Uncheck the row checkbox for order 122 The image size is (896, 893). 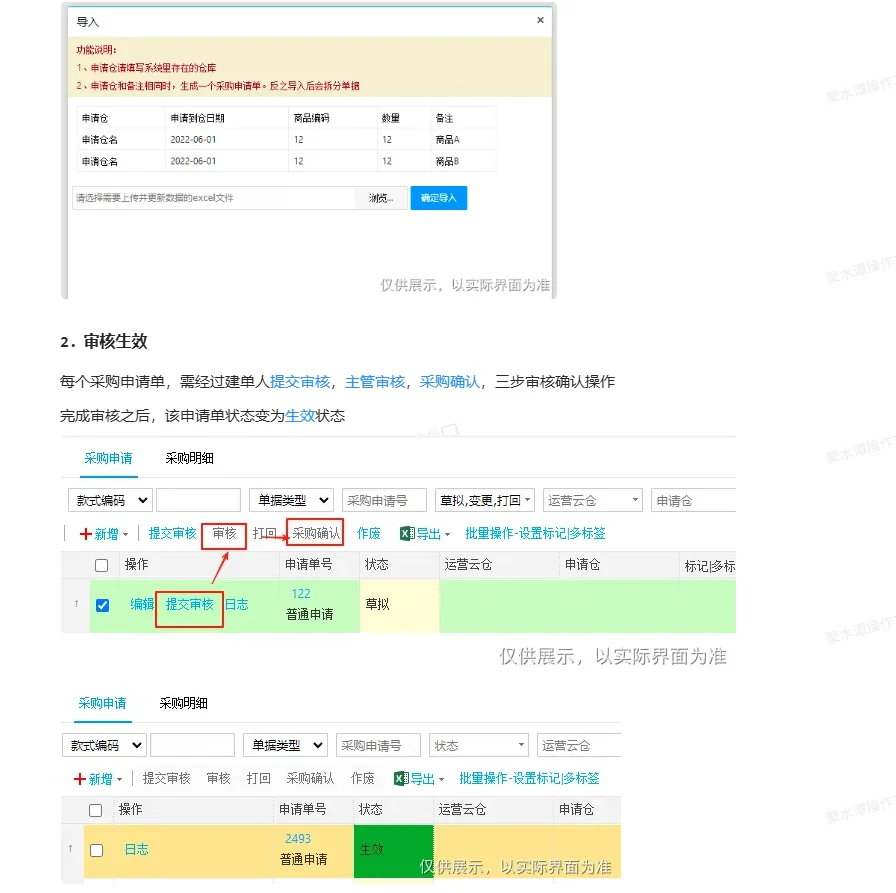(x=102, y=604)
